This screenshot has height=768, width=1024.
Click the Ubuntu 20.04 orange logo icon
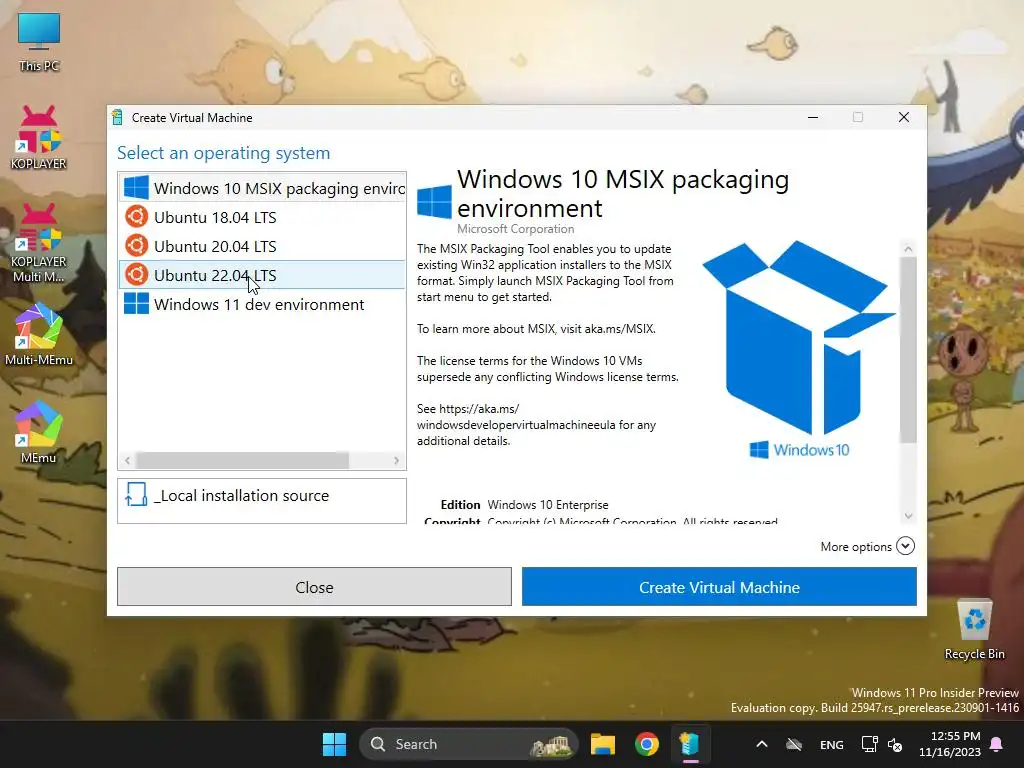point(136,246)
